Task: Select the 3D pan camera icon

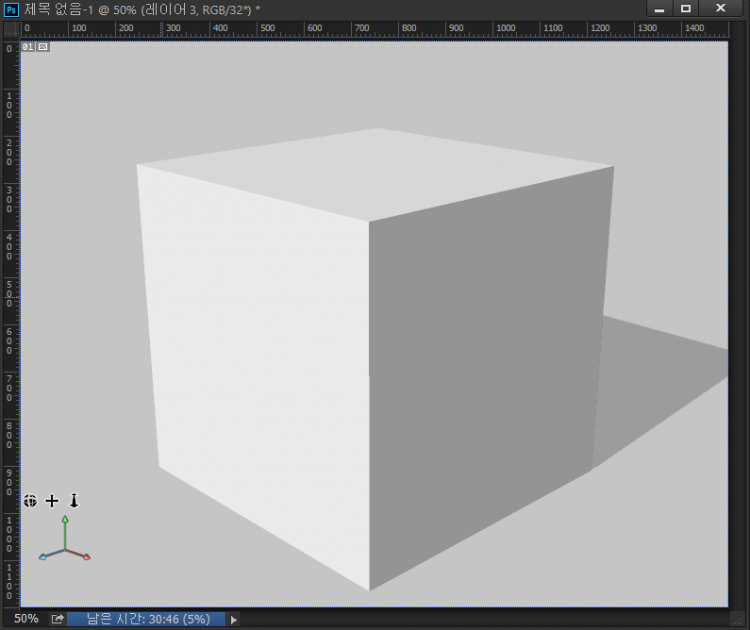Action: (52, 500)
